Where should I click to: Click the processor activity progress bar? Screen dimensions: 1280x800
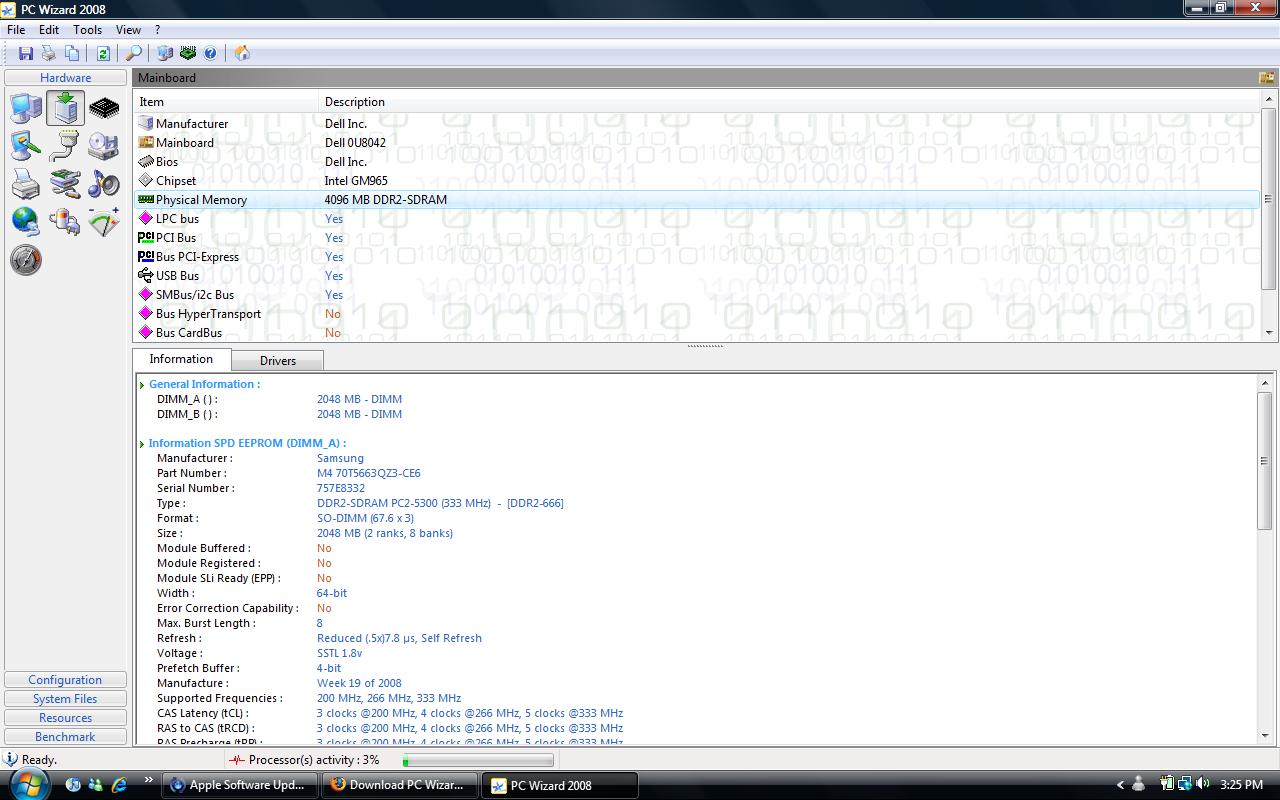click(477, 760)
